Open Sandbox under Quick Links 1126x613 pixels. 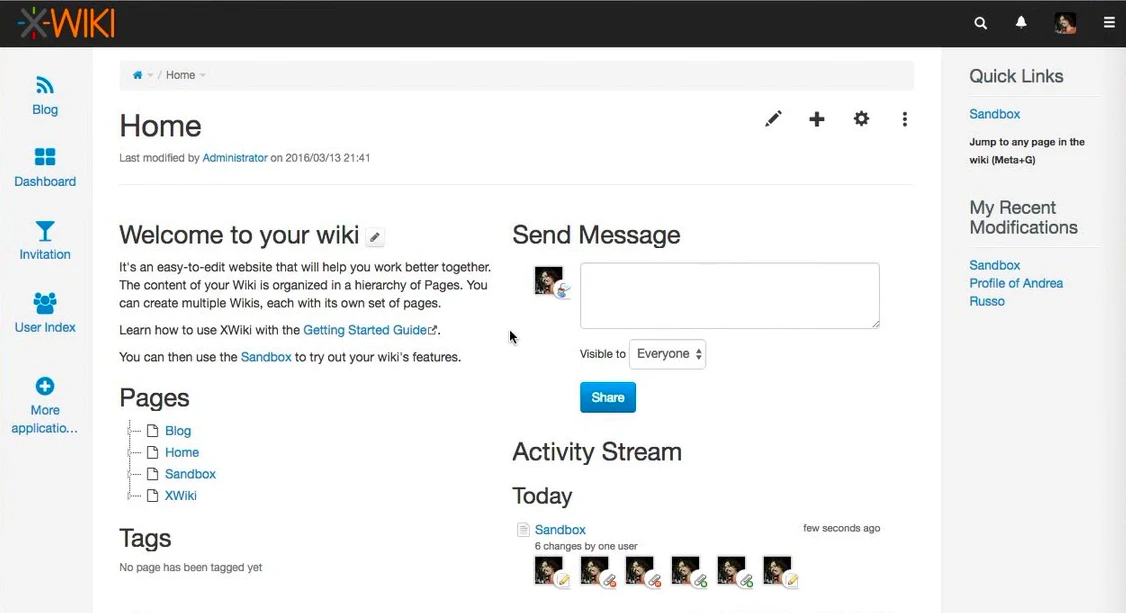[995, 114]
